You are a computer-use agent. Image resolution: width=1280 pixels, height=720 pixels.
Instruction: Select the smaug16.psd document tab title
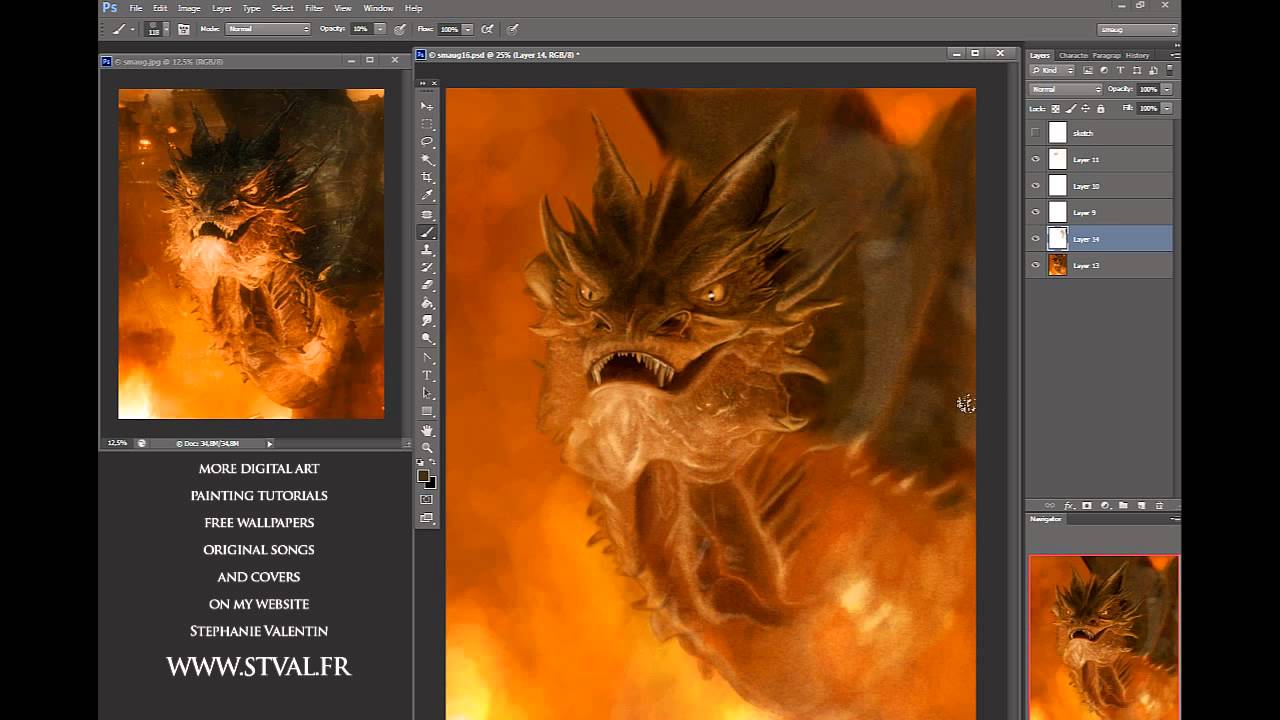(504, 55)
